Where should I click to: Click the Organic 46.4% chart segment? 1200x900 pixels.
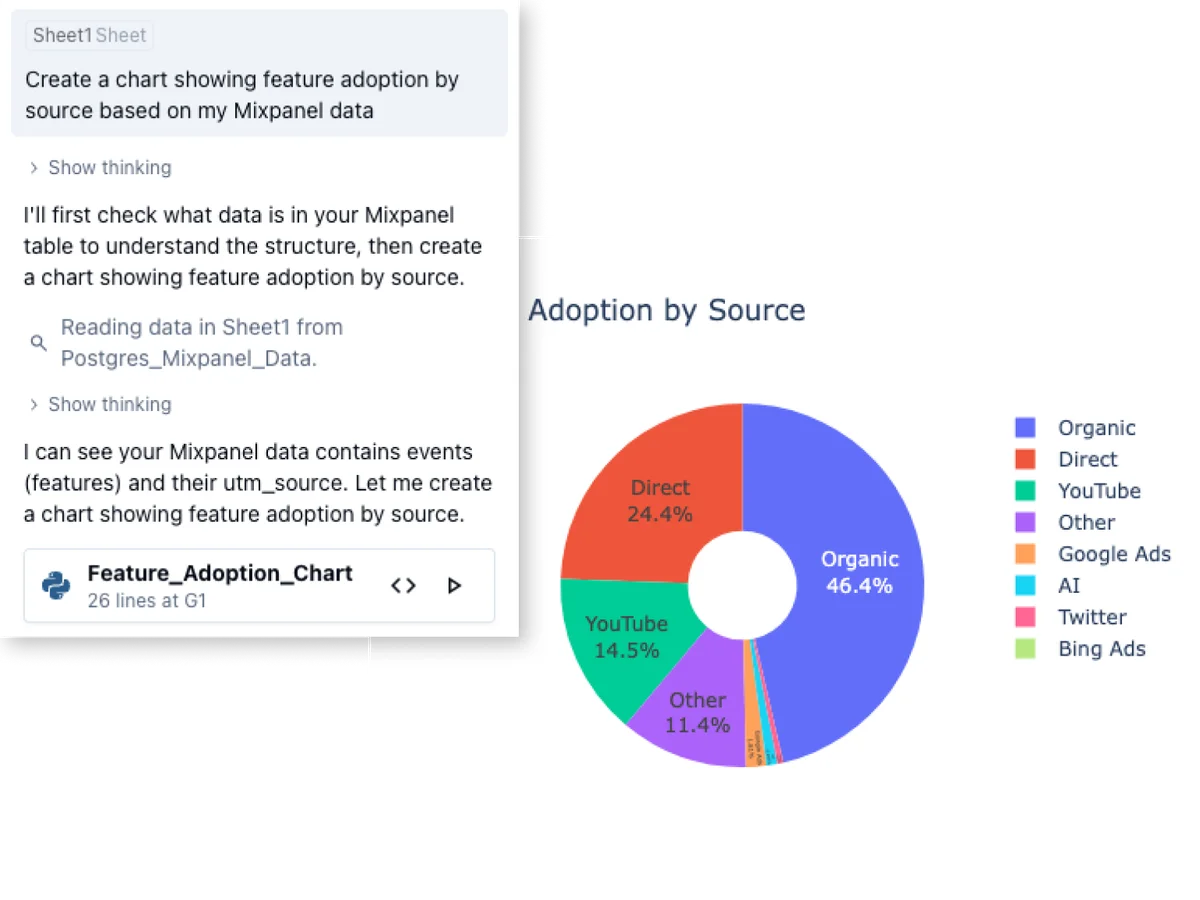click(x=860, y=570)
